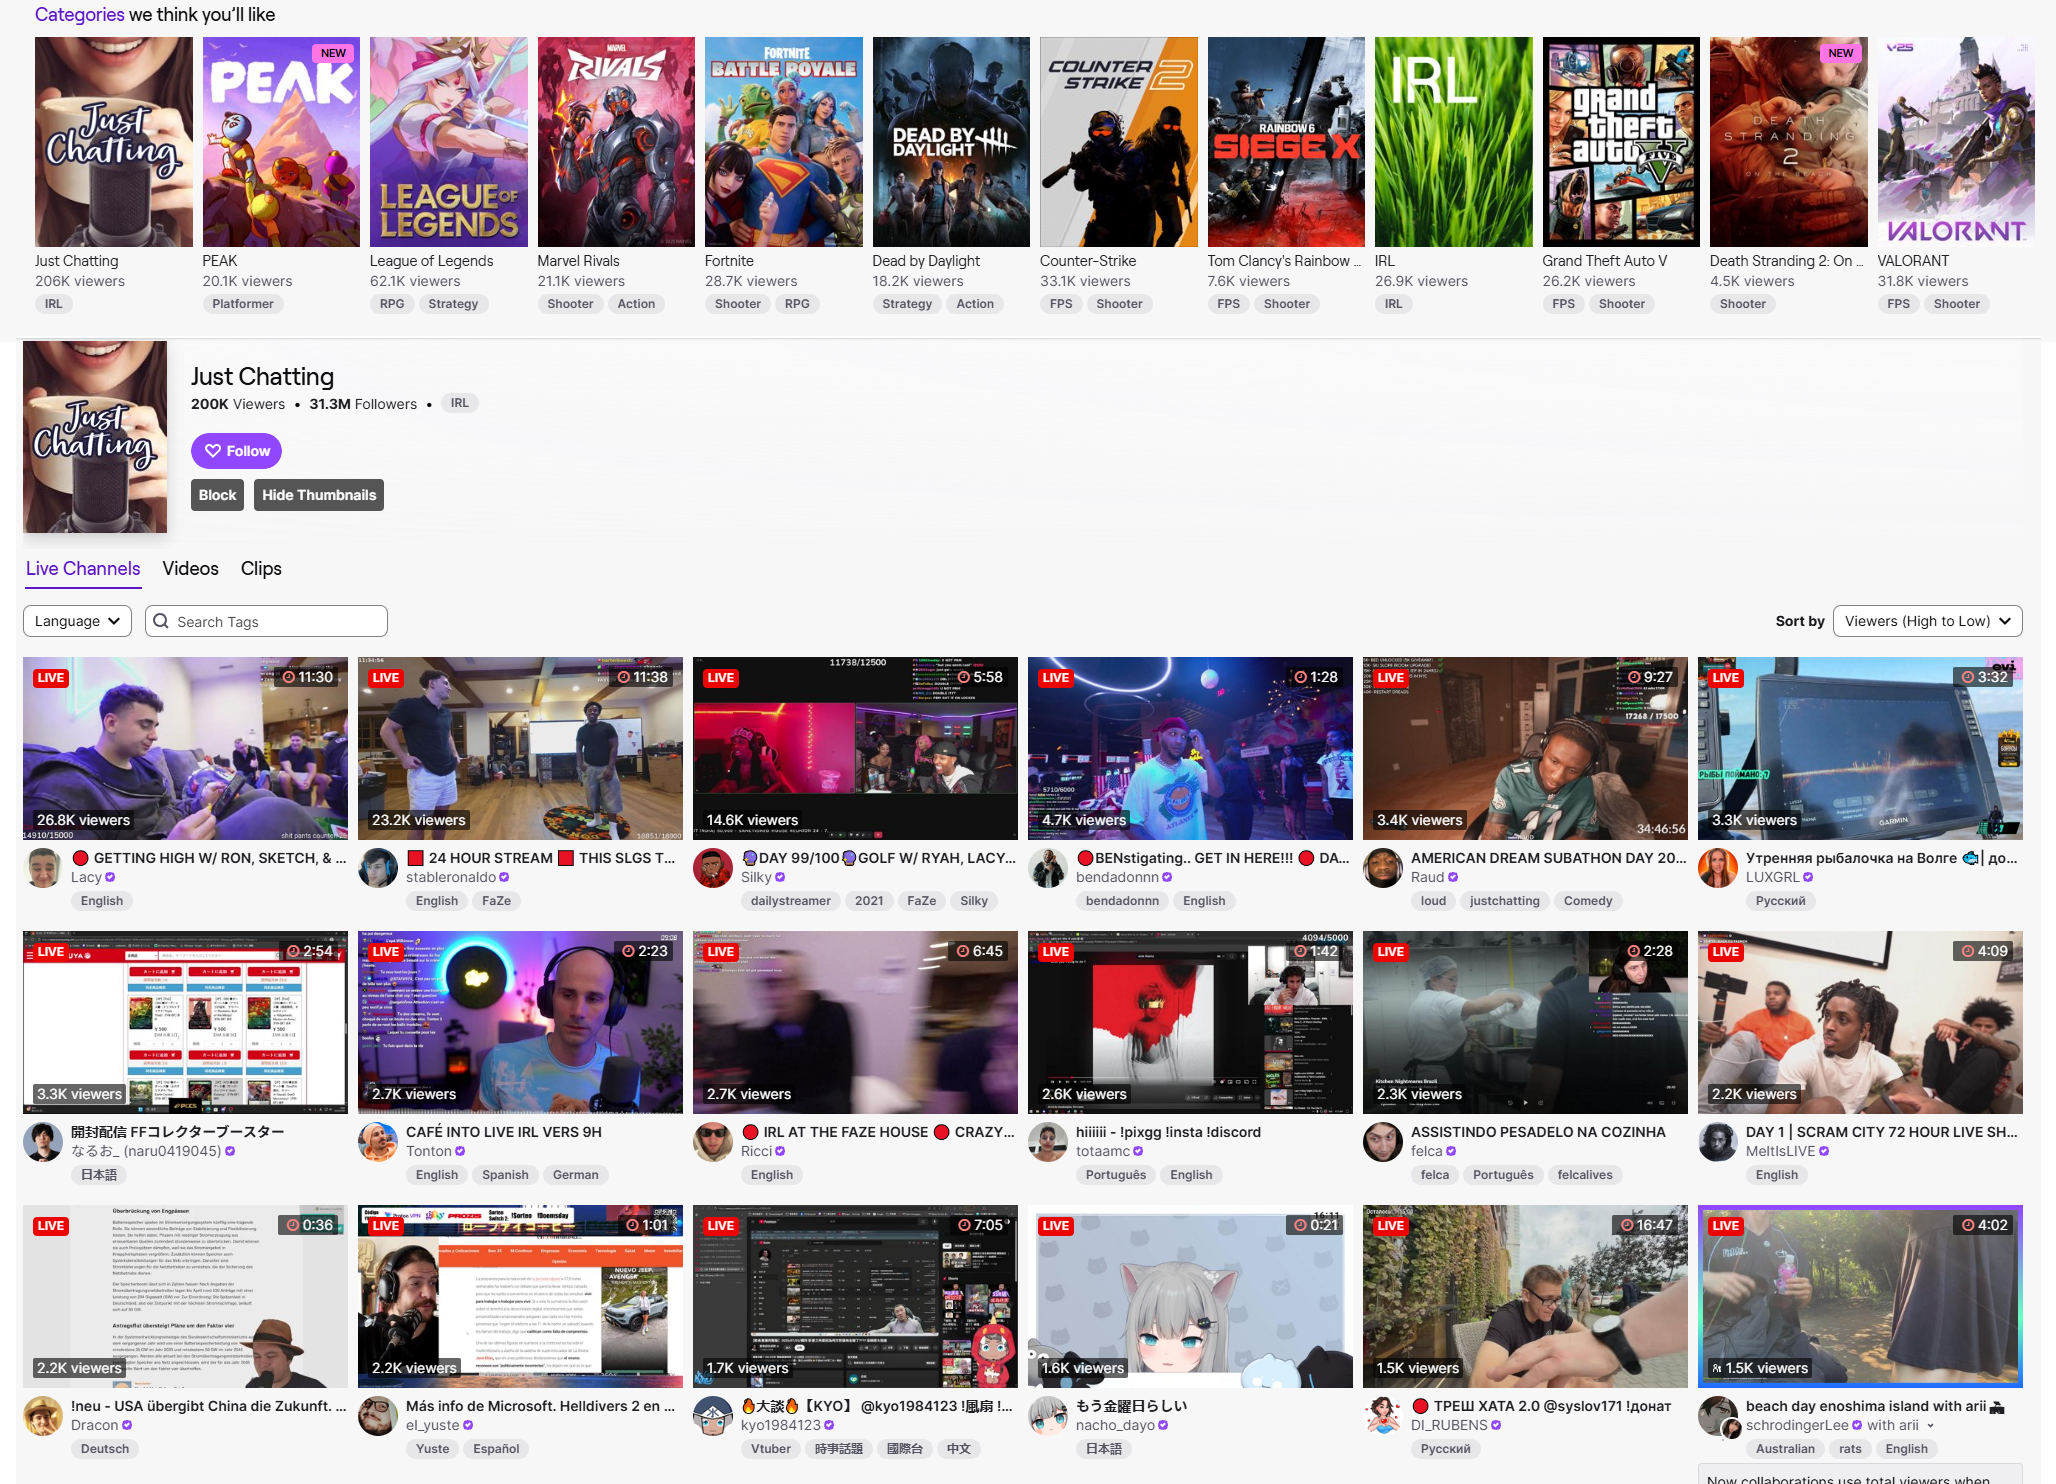Click the Deutsch tag under Dracon
The height and width of the screenshot is (1484, 2056).
(105, 1449)
